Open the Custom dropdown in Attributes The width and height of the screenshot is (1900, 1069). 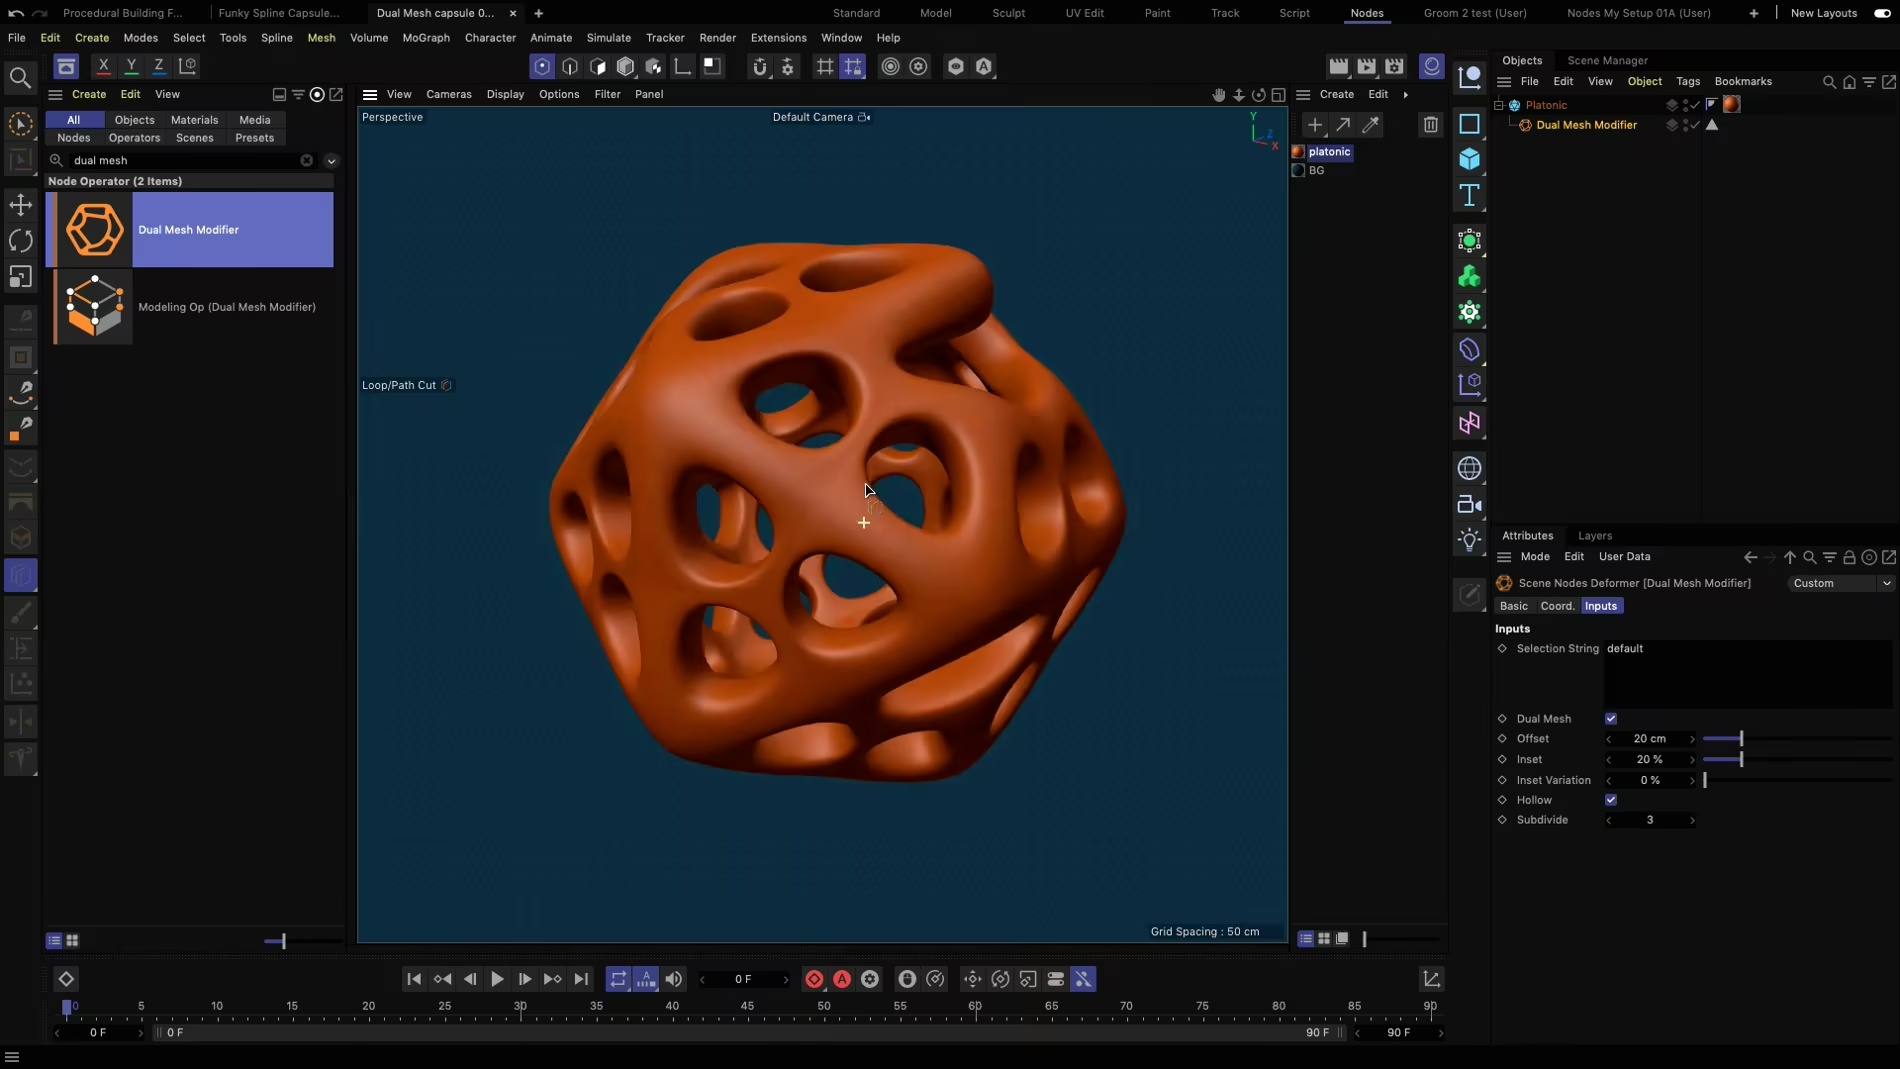(x=1840, y=583)
